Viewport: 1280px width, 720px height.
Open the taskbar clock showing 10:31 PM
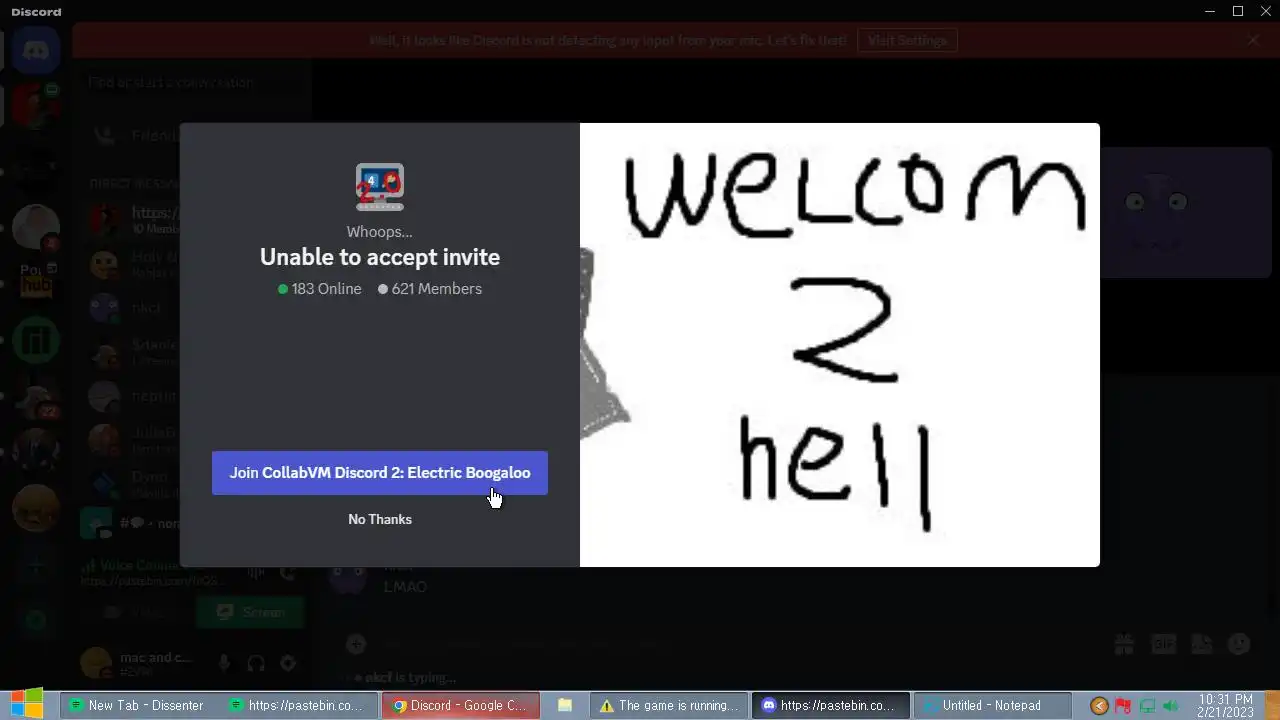click(x=1224, y=706)
